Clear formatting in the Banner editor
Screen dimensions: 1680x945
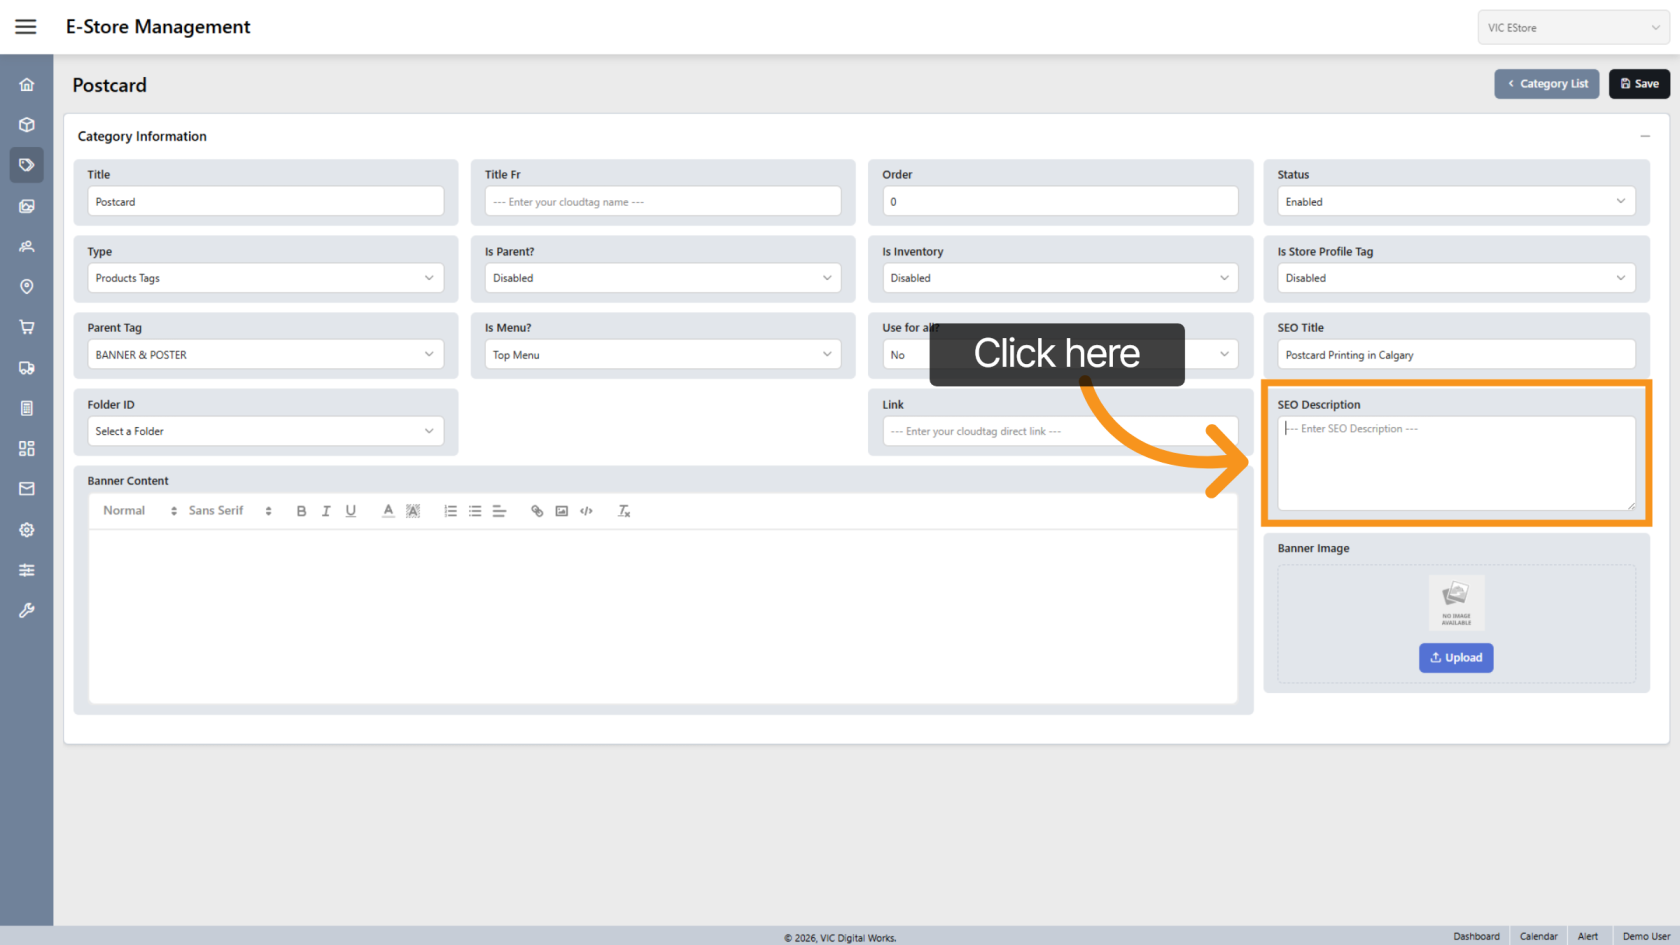(624, 511)
